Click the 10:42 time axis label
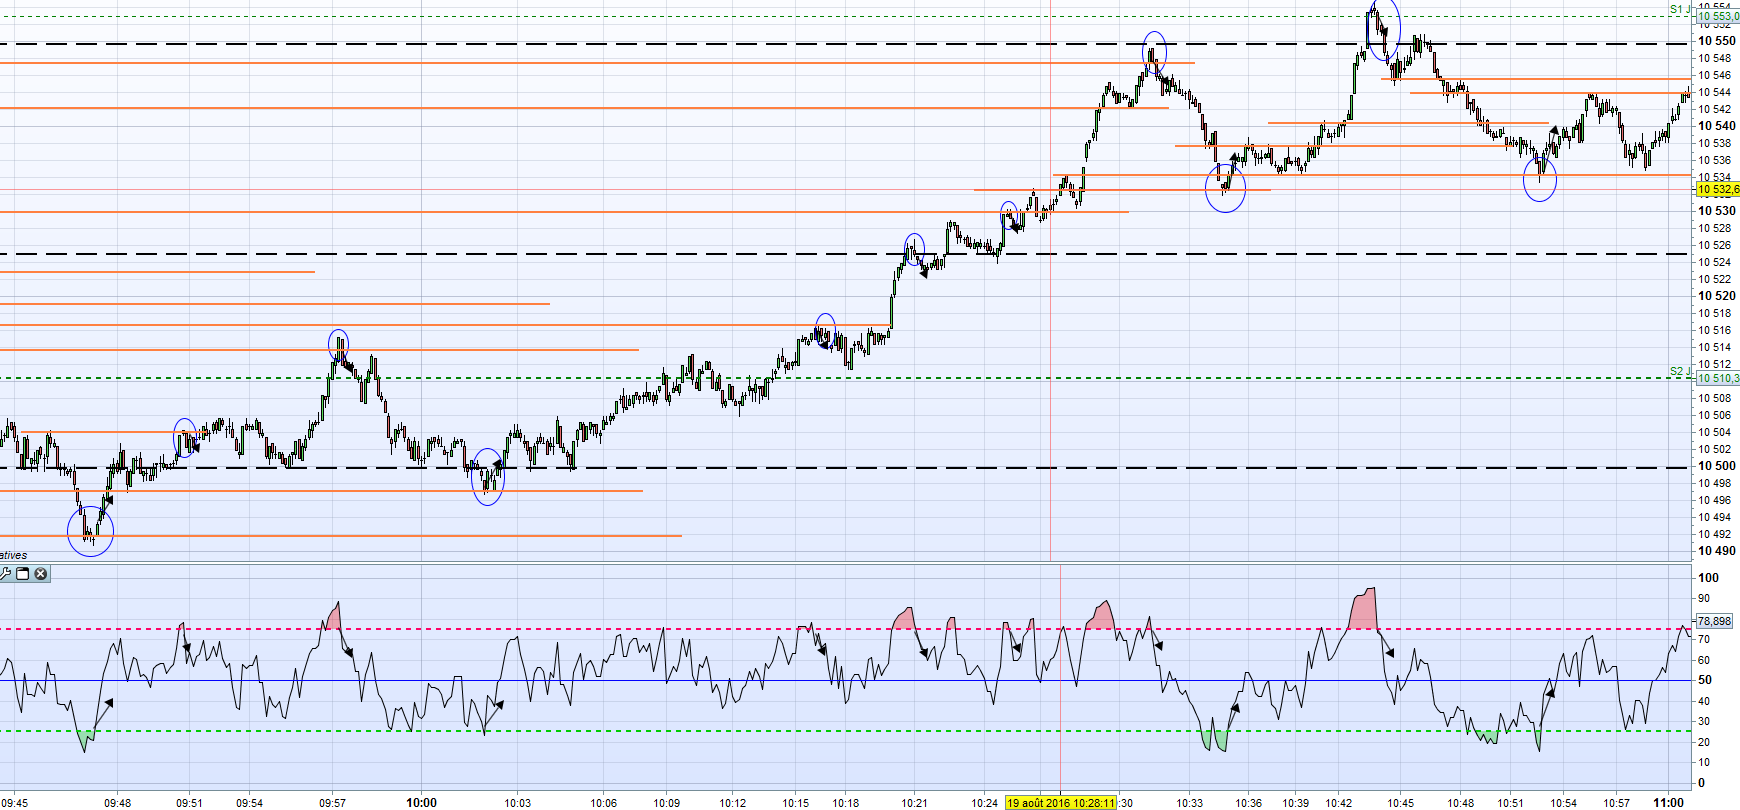 pyautogui.click(x=1339, y=803)
